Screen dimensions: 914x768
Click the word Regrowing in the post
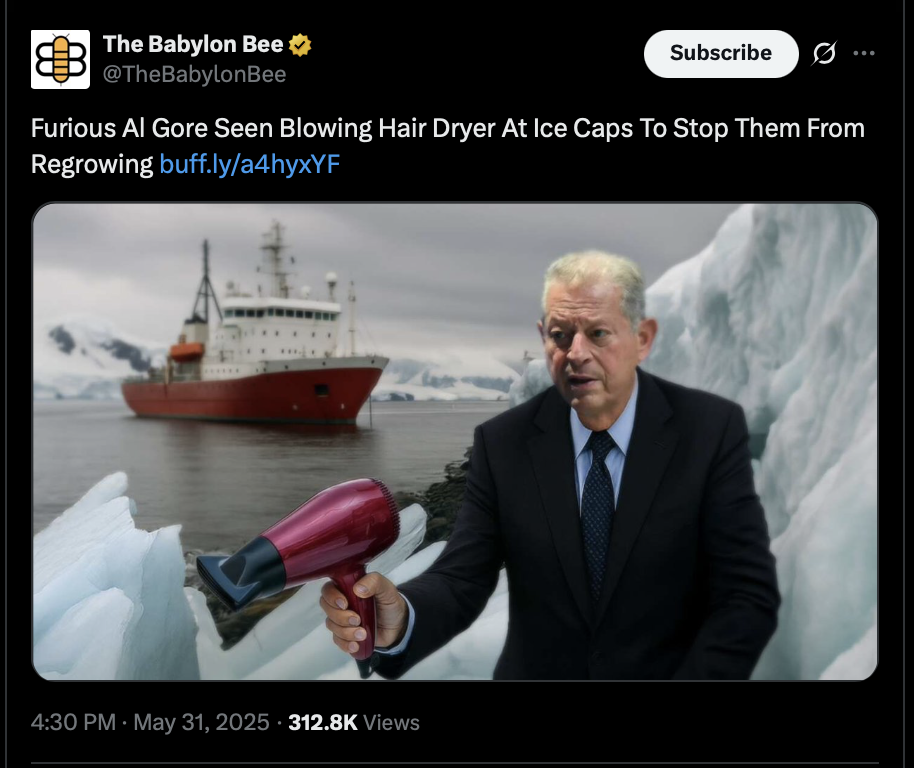92,165
